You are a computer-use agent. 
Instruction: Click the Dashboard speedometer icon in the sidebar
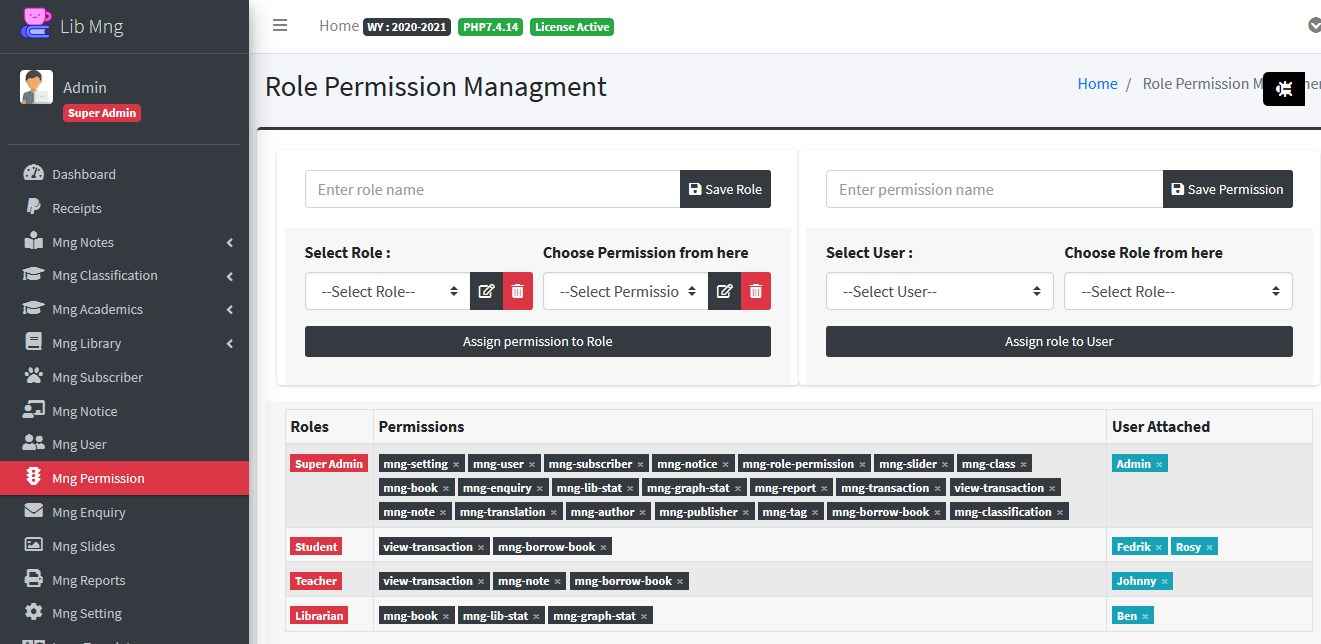(x=34, y=173)
